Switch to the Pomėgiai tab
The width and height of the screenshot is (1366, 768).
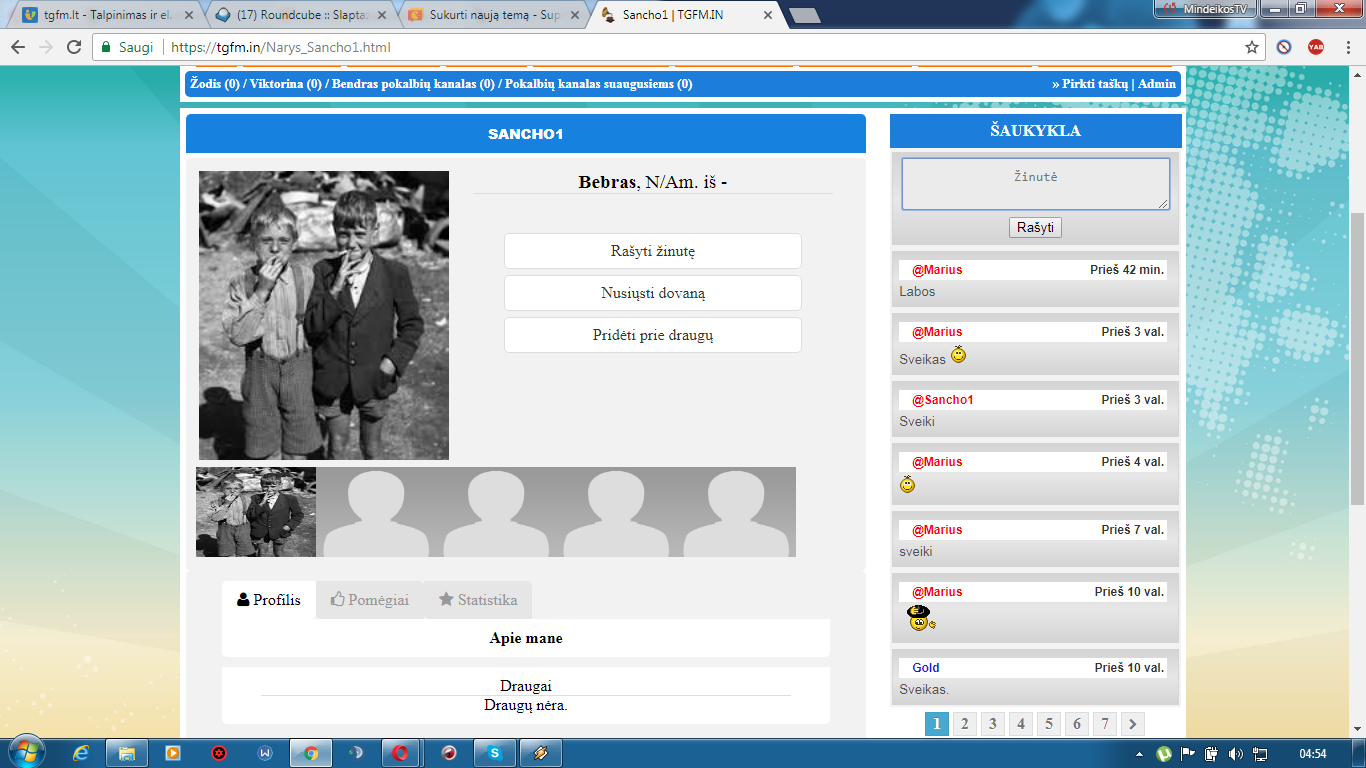point(370,600)
